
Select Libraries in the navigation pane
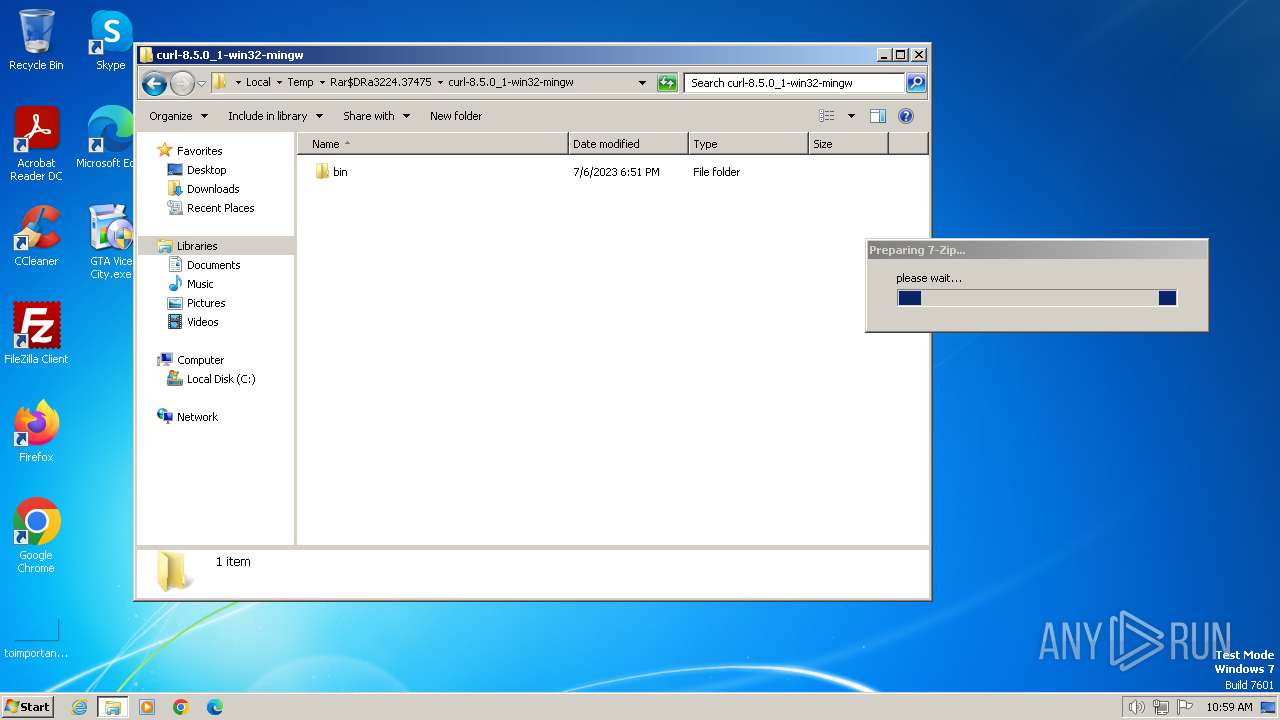coord(197,246)
